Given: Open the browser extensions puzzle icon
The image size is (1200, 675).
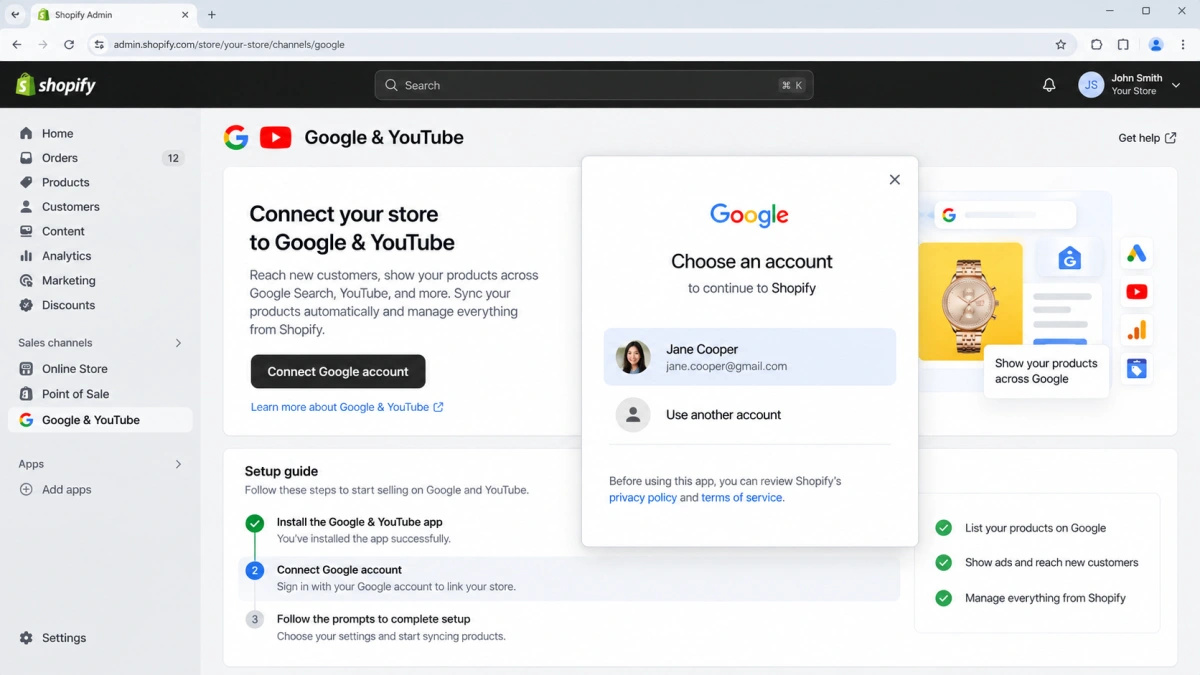Looking at the screenshot, I should pyautogui.click(x=1096, y=44).
